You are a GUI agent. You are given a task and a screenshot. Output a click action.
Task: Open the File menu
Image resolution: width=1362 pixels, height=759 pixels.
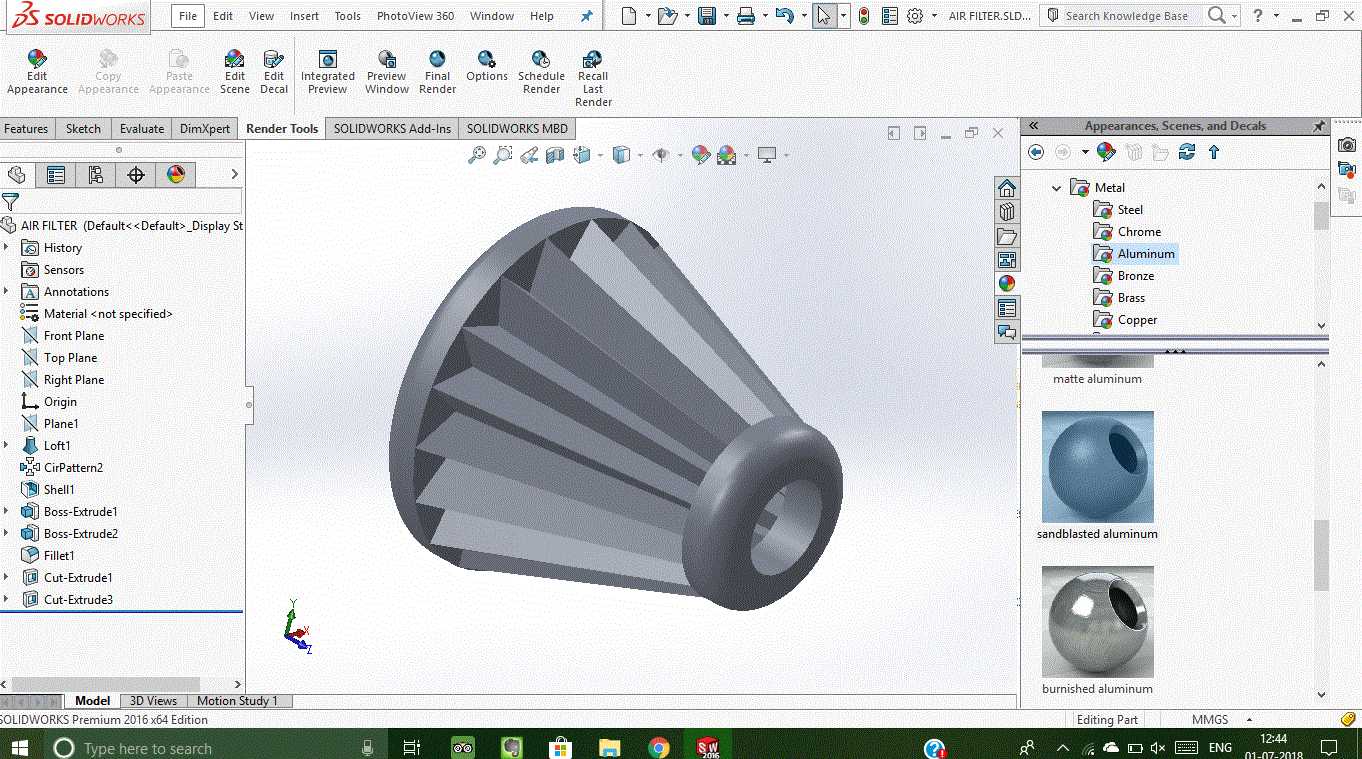click(x=188, y=16)
